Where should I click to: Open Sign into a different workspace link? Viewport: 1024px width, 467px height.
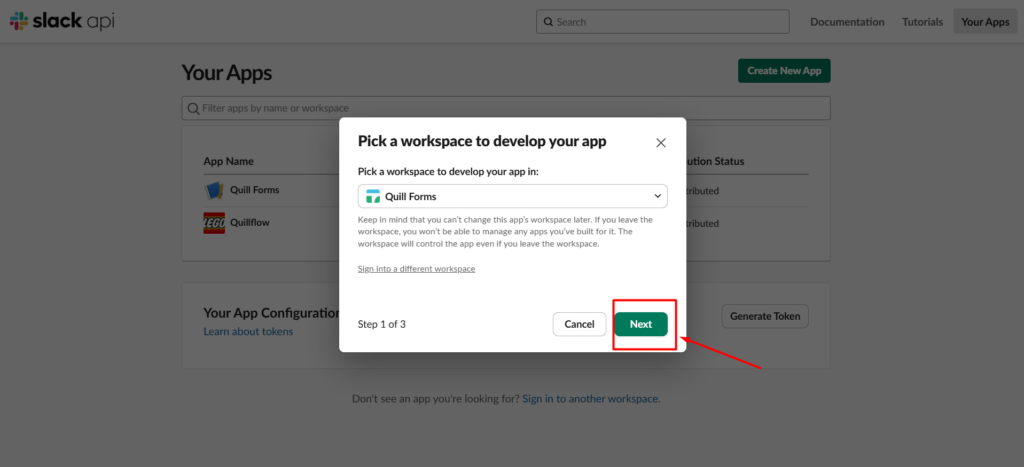(x=417, y=268)
